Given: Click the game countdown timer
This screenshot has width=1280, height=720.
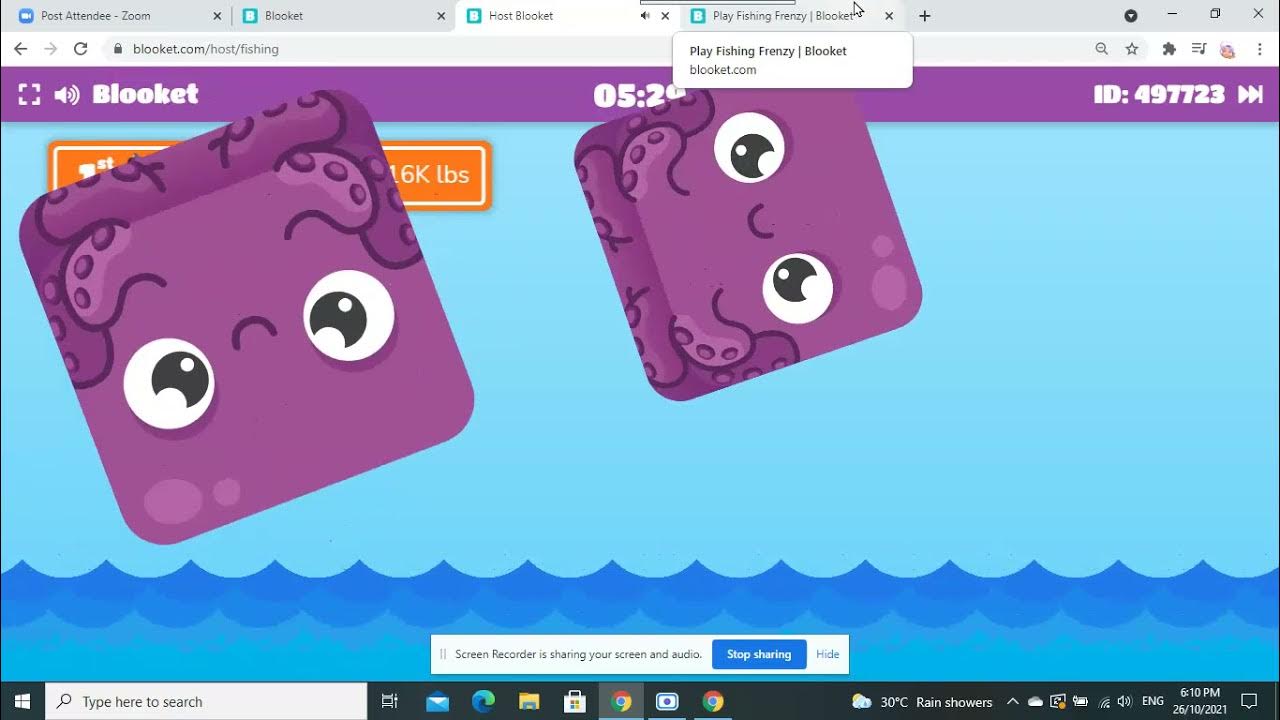Looking at the screenshot, I should pyautogui.click(x=640, y=95).
